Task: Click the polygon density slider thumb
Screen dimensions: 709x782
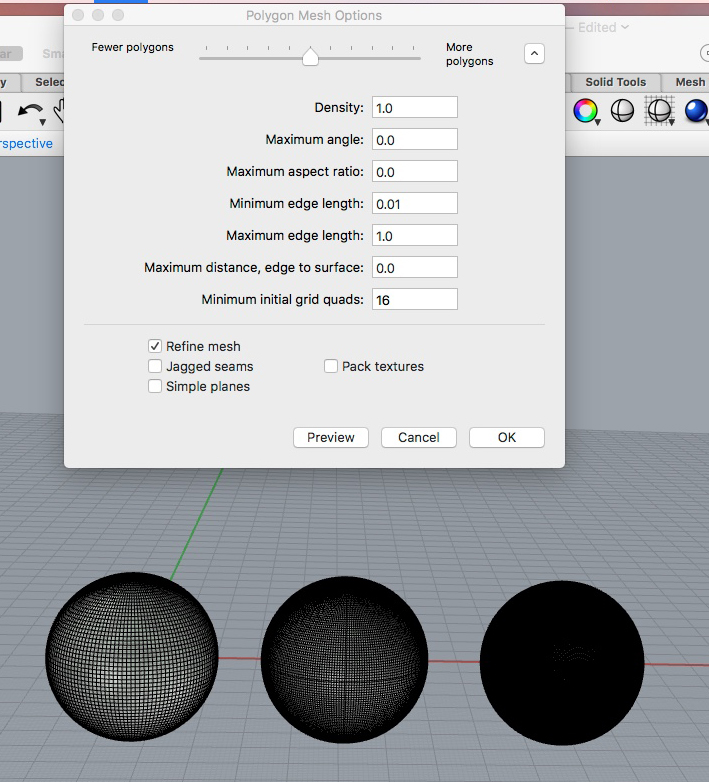Action: tap(310, 57)
